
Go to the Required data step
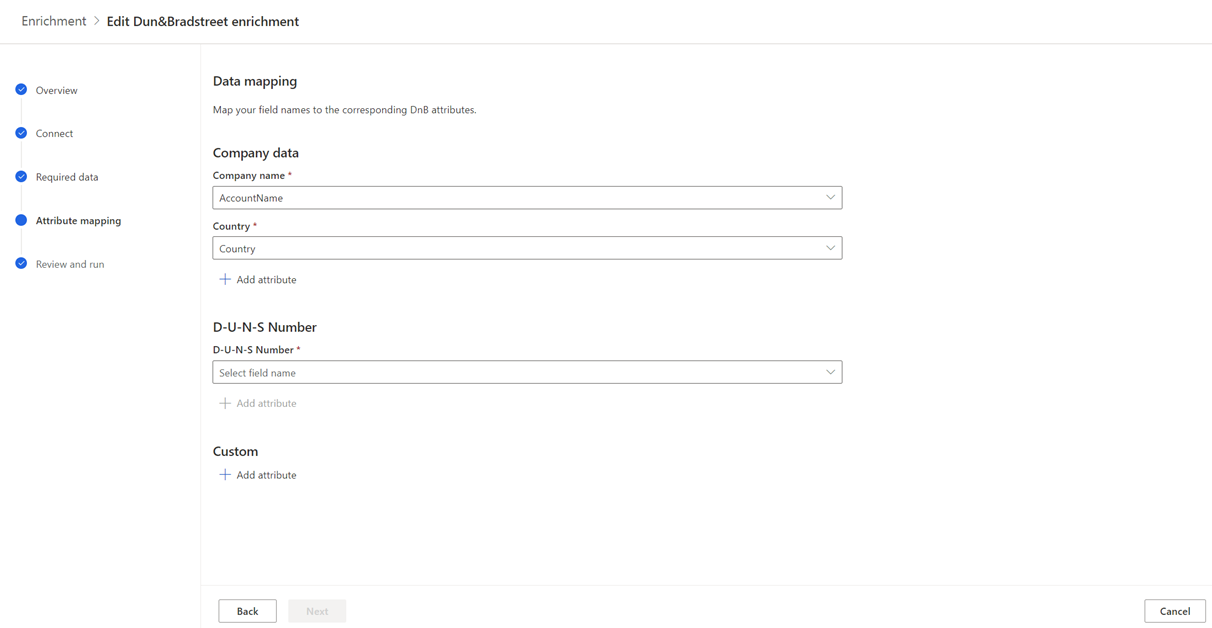tap(67, 177)
